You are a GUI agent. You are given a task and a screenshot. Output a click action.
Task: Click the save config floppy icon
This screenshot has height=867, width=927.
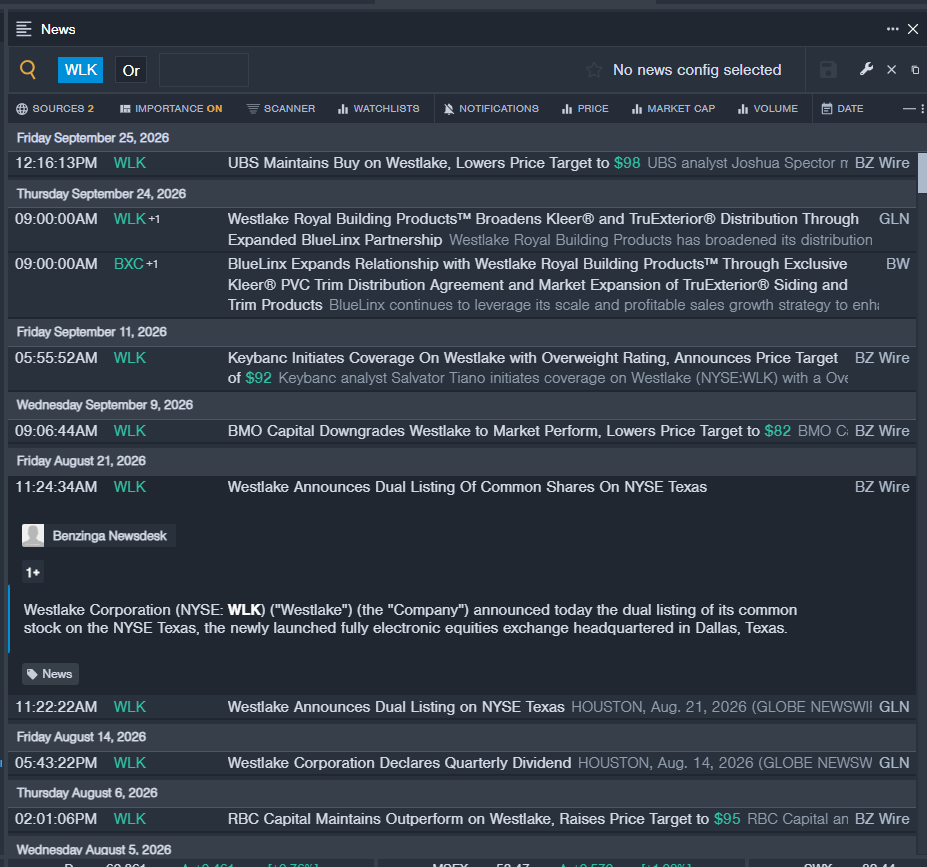click(x=828, y=70)
